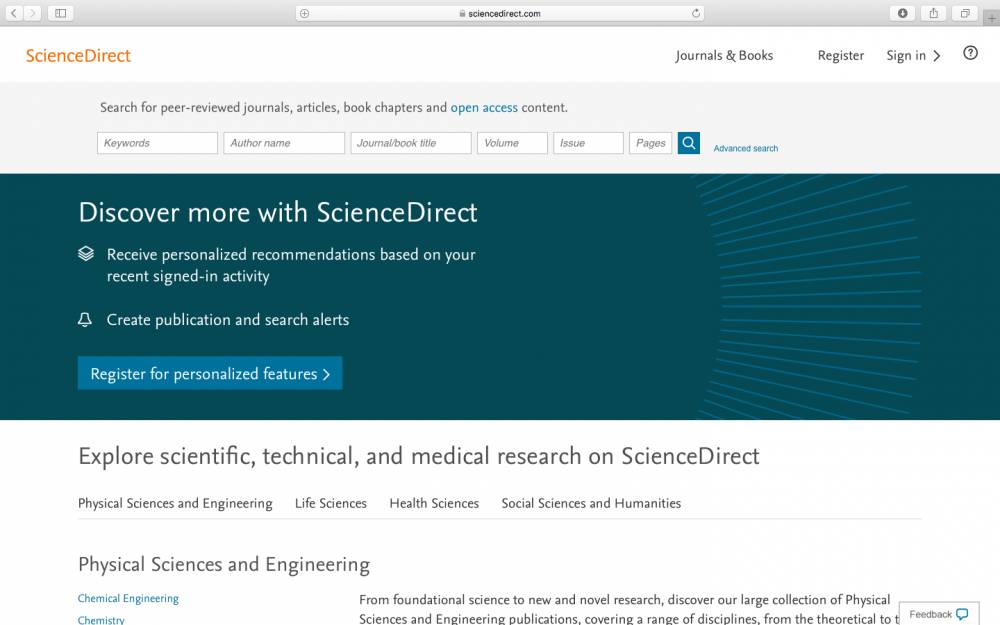
Task: Select Social Sciences and Humanities tab
Action: point(591,503)
